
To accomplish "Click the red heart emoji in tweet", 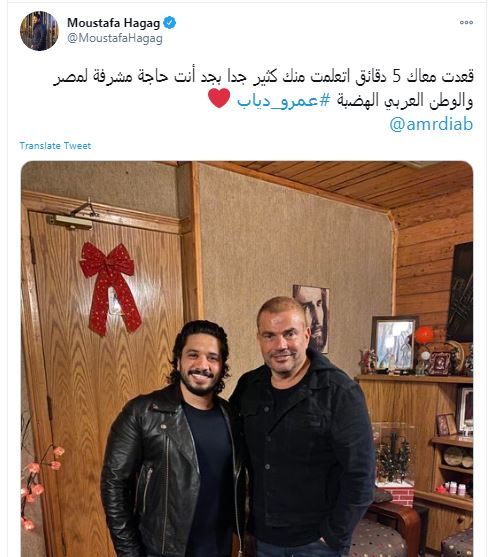I will click(x=219, y=98).
